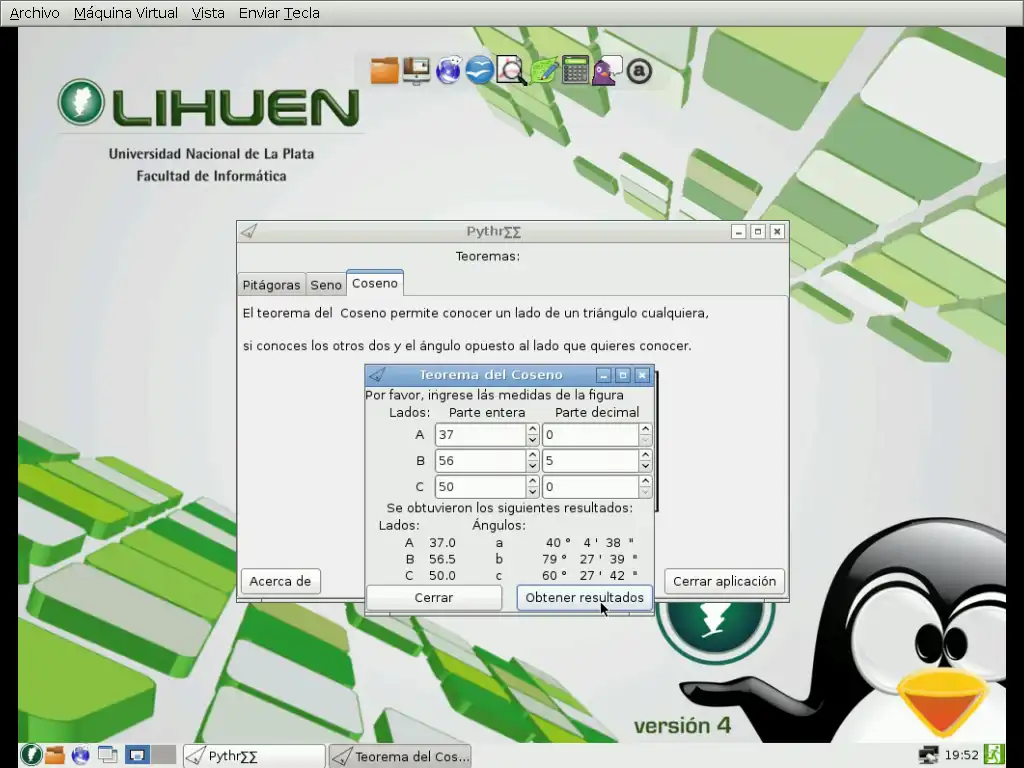Decrease side B integer part with down arrow
1024x768 pixels.
[x=532, y=466]
